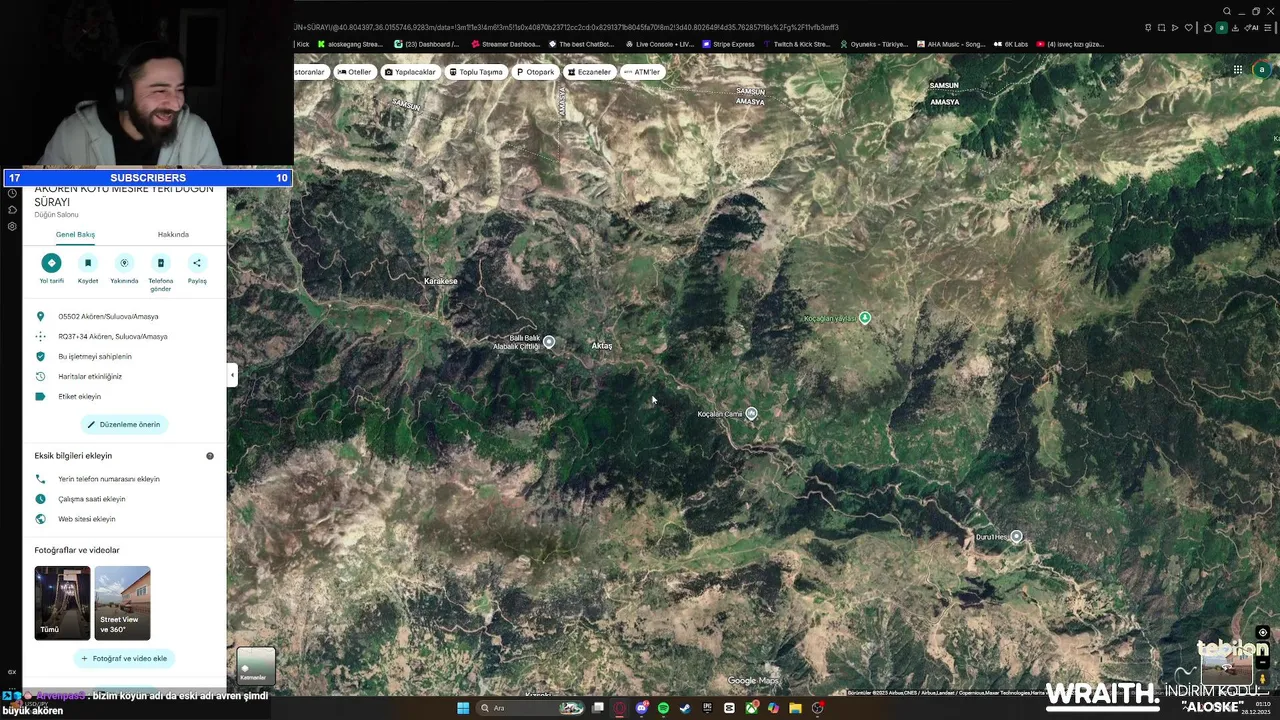Viewport: 1280px width, 720px height.
Task: Open the Katmanlar layers thumbnail
Action: [256, 666]
